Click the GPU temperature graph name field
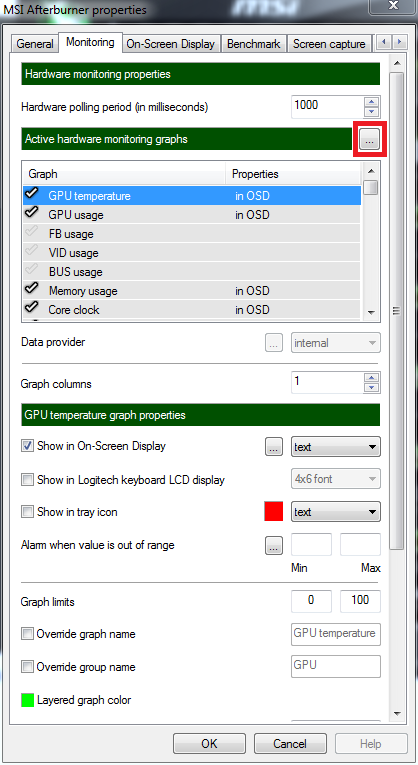This screenshot has width=418, height=765. [336, 634]
